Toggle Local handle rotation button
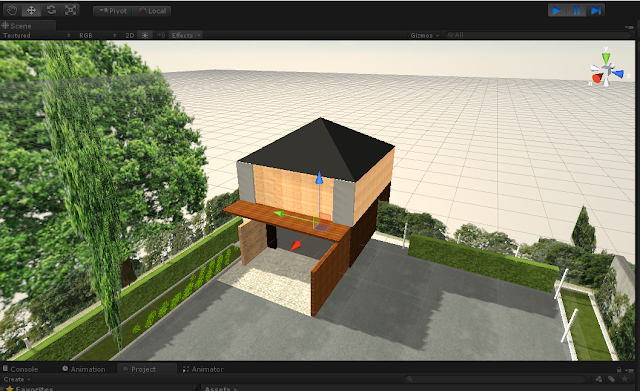 point(152,11)
